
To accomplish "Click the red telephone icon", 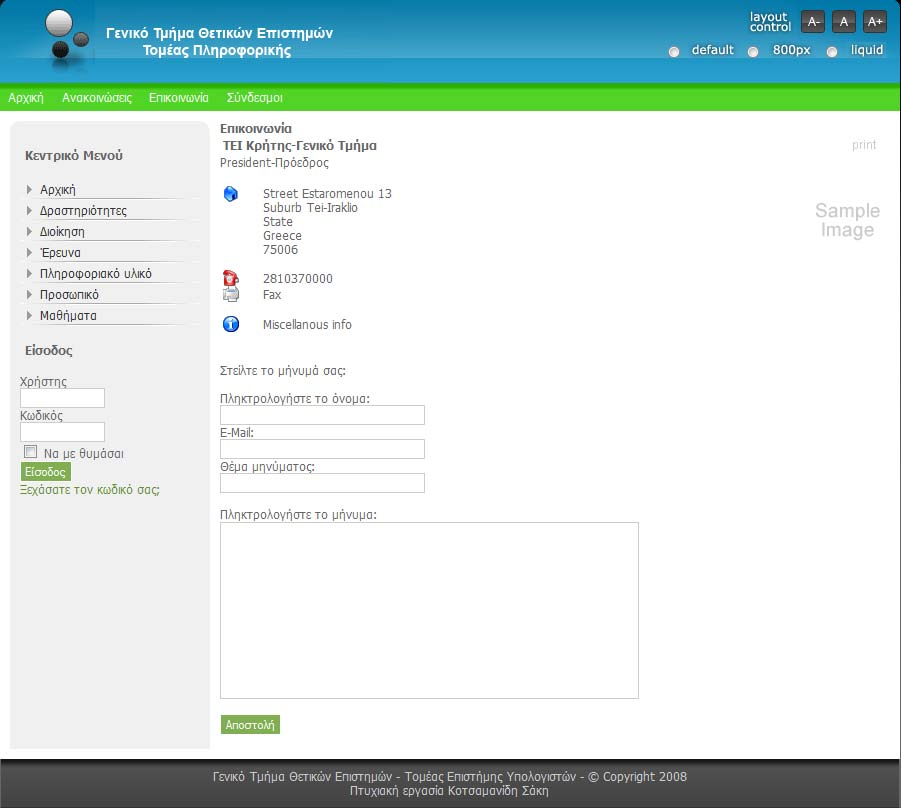I will [230, 278].
